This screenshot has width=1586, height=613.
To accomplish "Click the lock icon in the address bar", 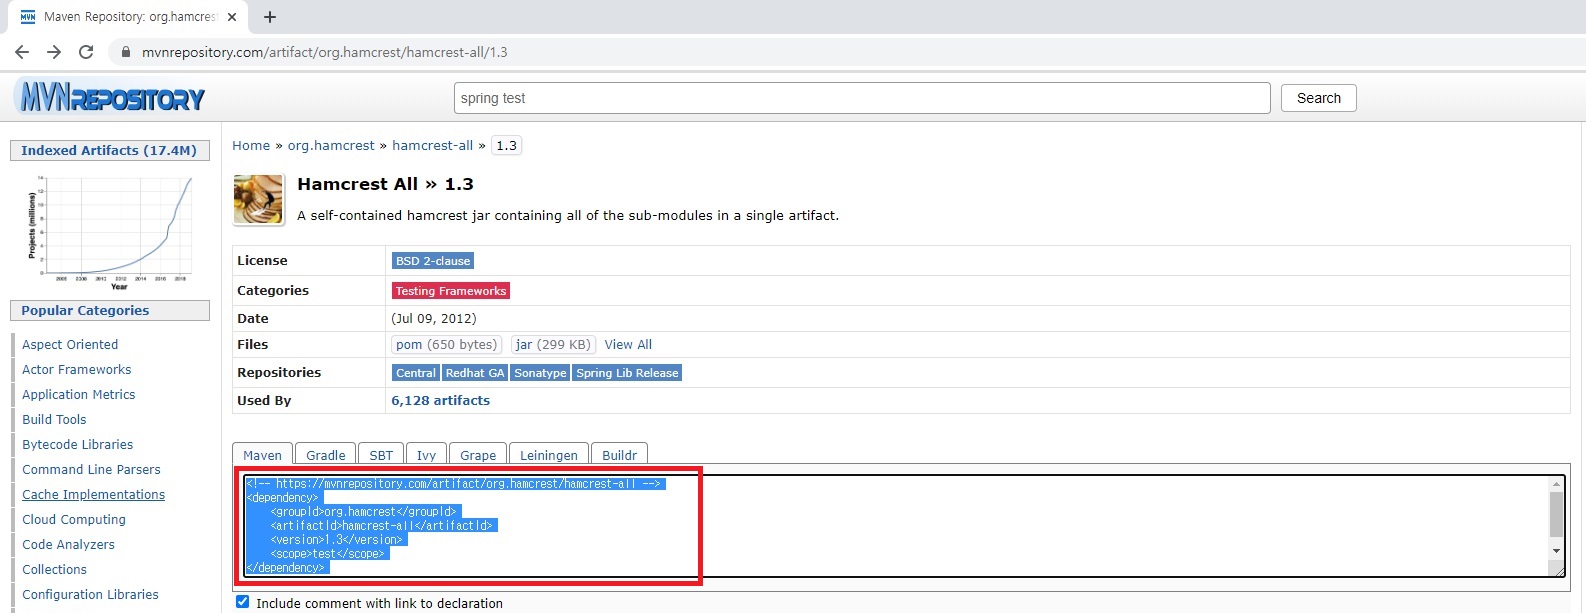I will pos(126,52).
